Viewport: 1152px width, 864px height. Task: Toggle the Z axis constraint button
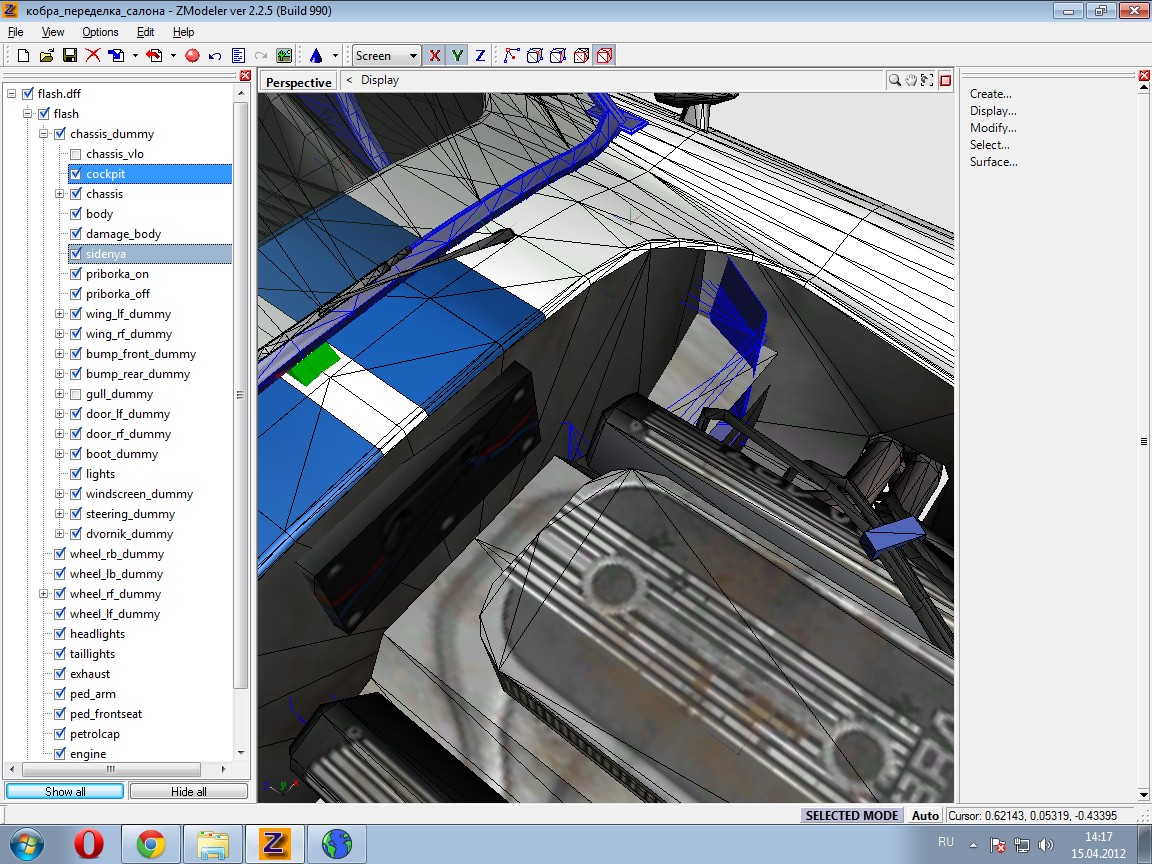click(480, 56)
